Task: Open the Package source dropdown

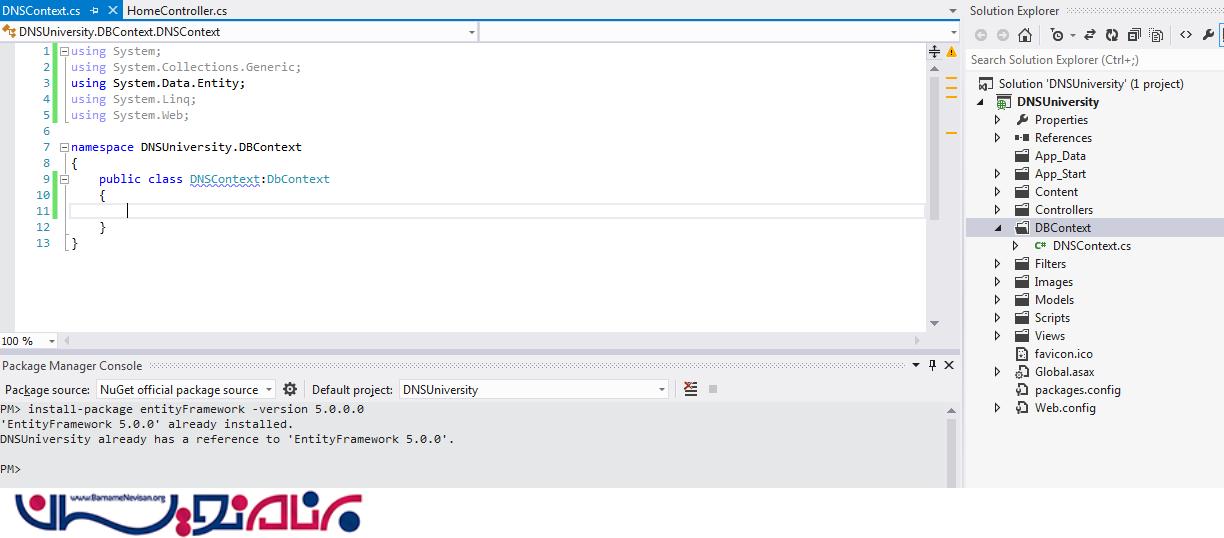Action: tap(268, 390)
